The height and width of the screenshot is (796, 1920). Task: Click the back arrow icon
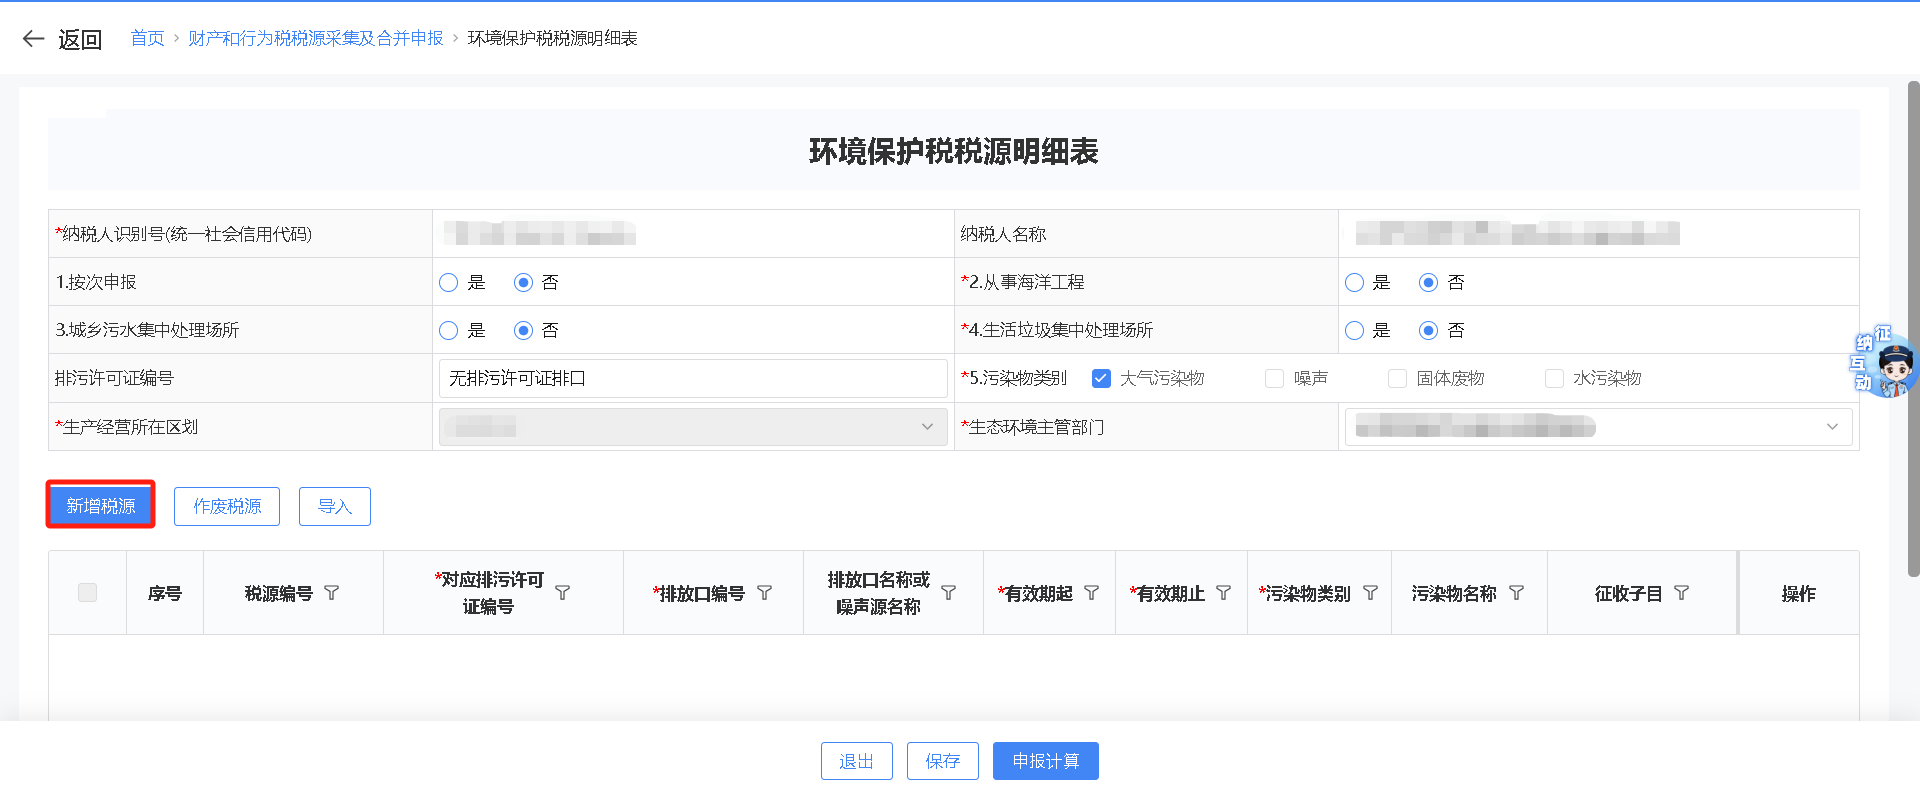(x=34, y=39)
